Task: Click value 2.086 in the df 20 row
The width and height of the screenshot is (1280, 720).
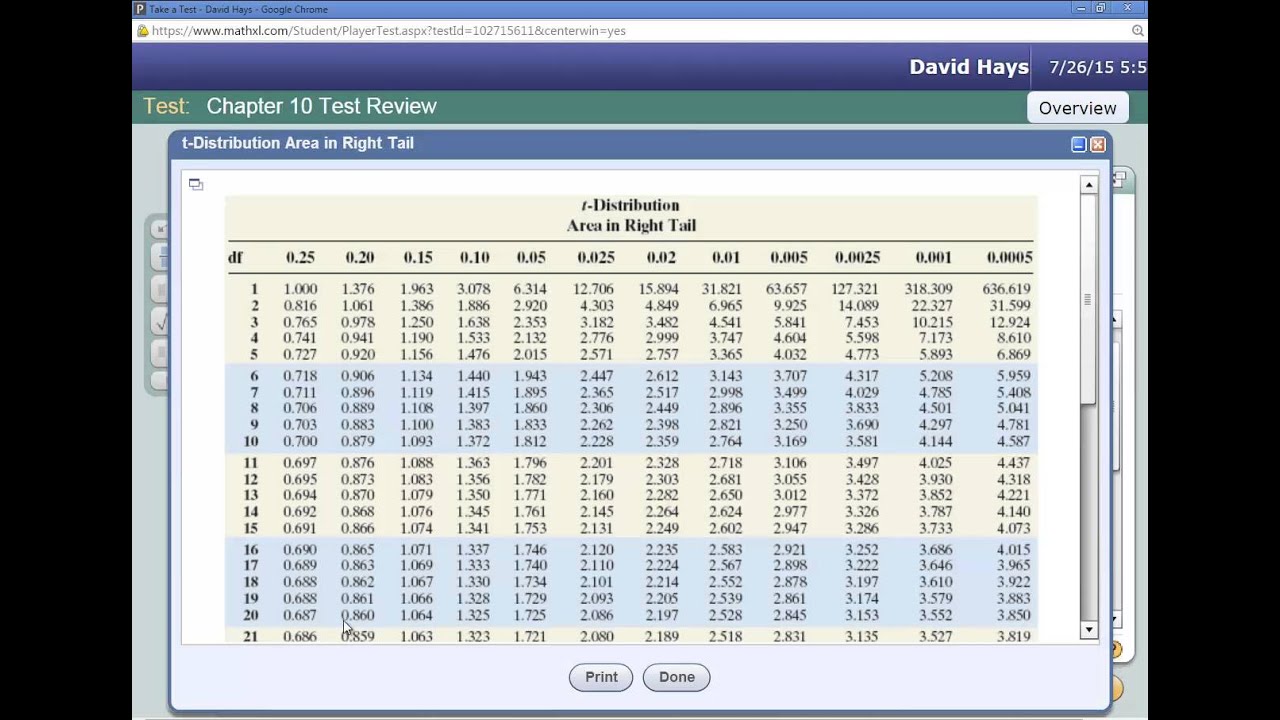Action: pos(597,616)
